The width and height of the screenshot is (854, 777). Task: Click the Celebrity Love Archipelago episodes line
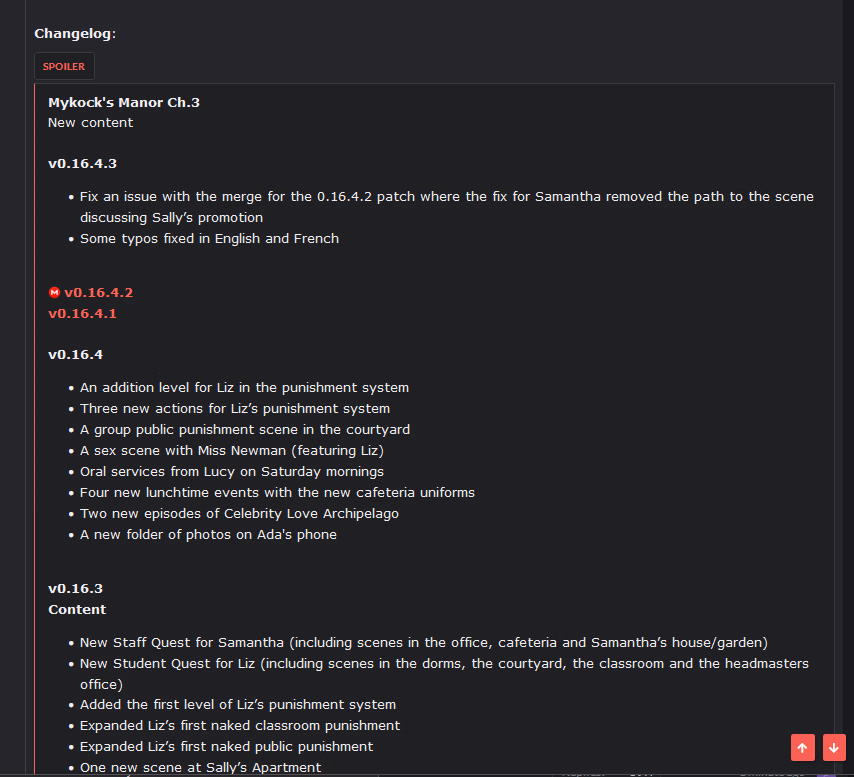click(253, 514)
